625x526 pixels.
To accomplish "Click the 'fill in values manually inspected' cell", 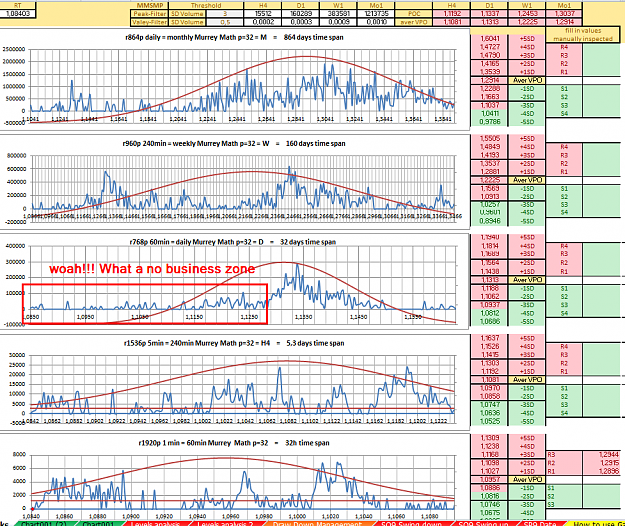I will [x=583, y=35].
